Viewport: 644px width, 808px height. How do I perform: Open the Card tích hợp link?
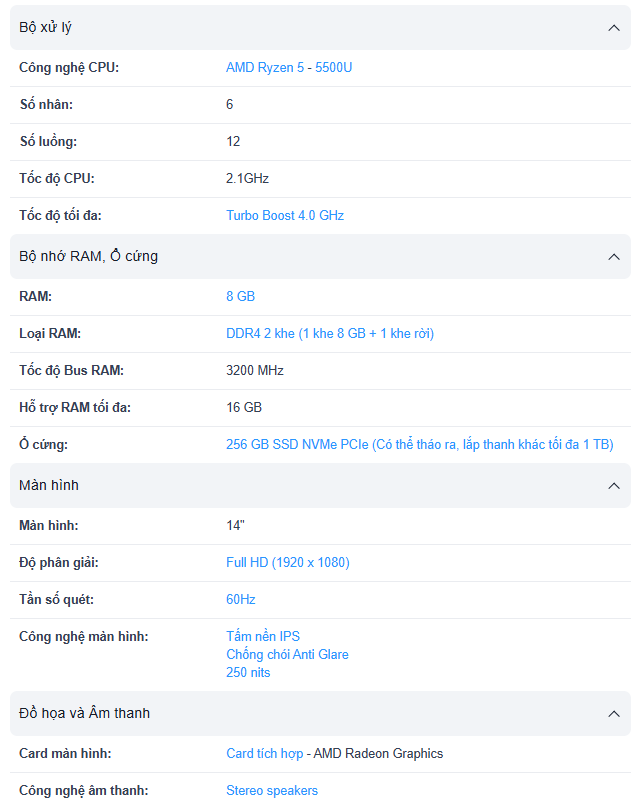(x=264, y=754)
